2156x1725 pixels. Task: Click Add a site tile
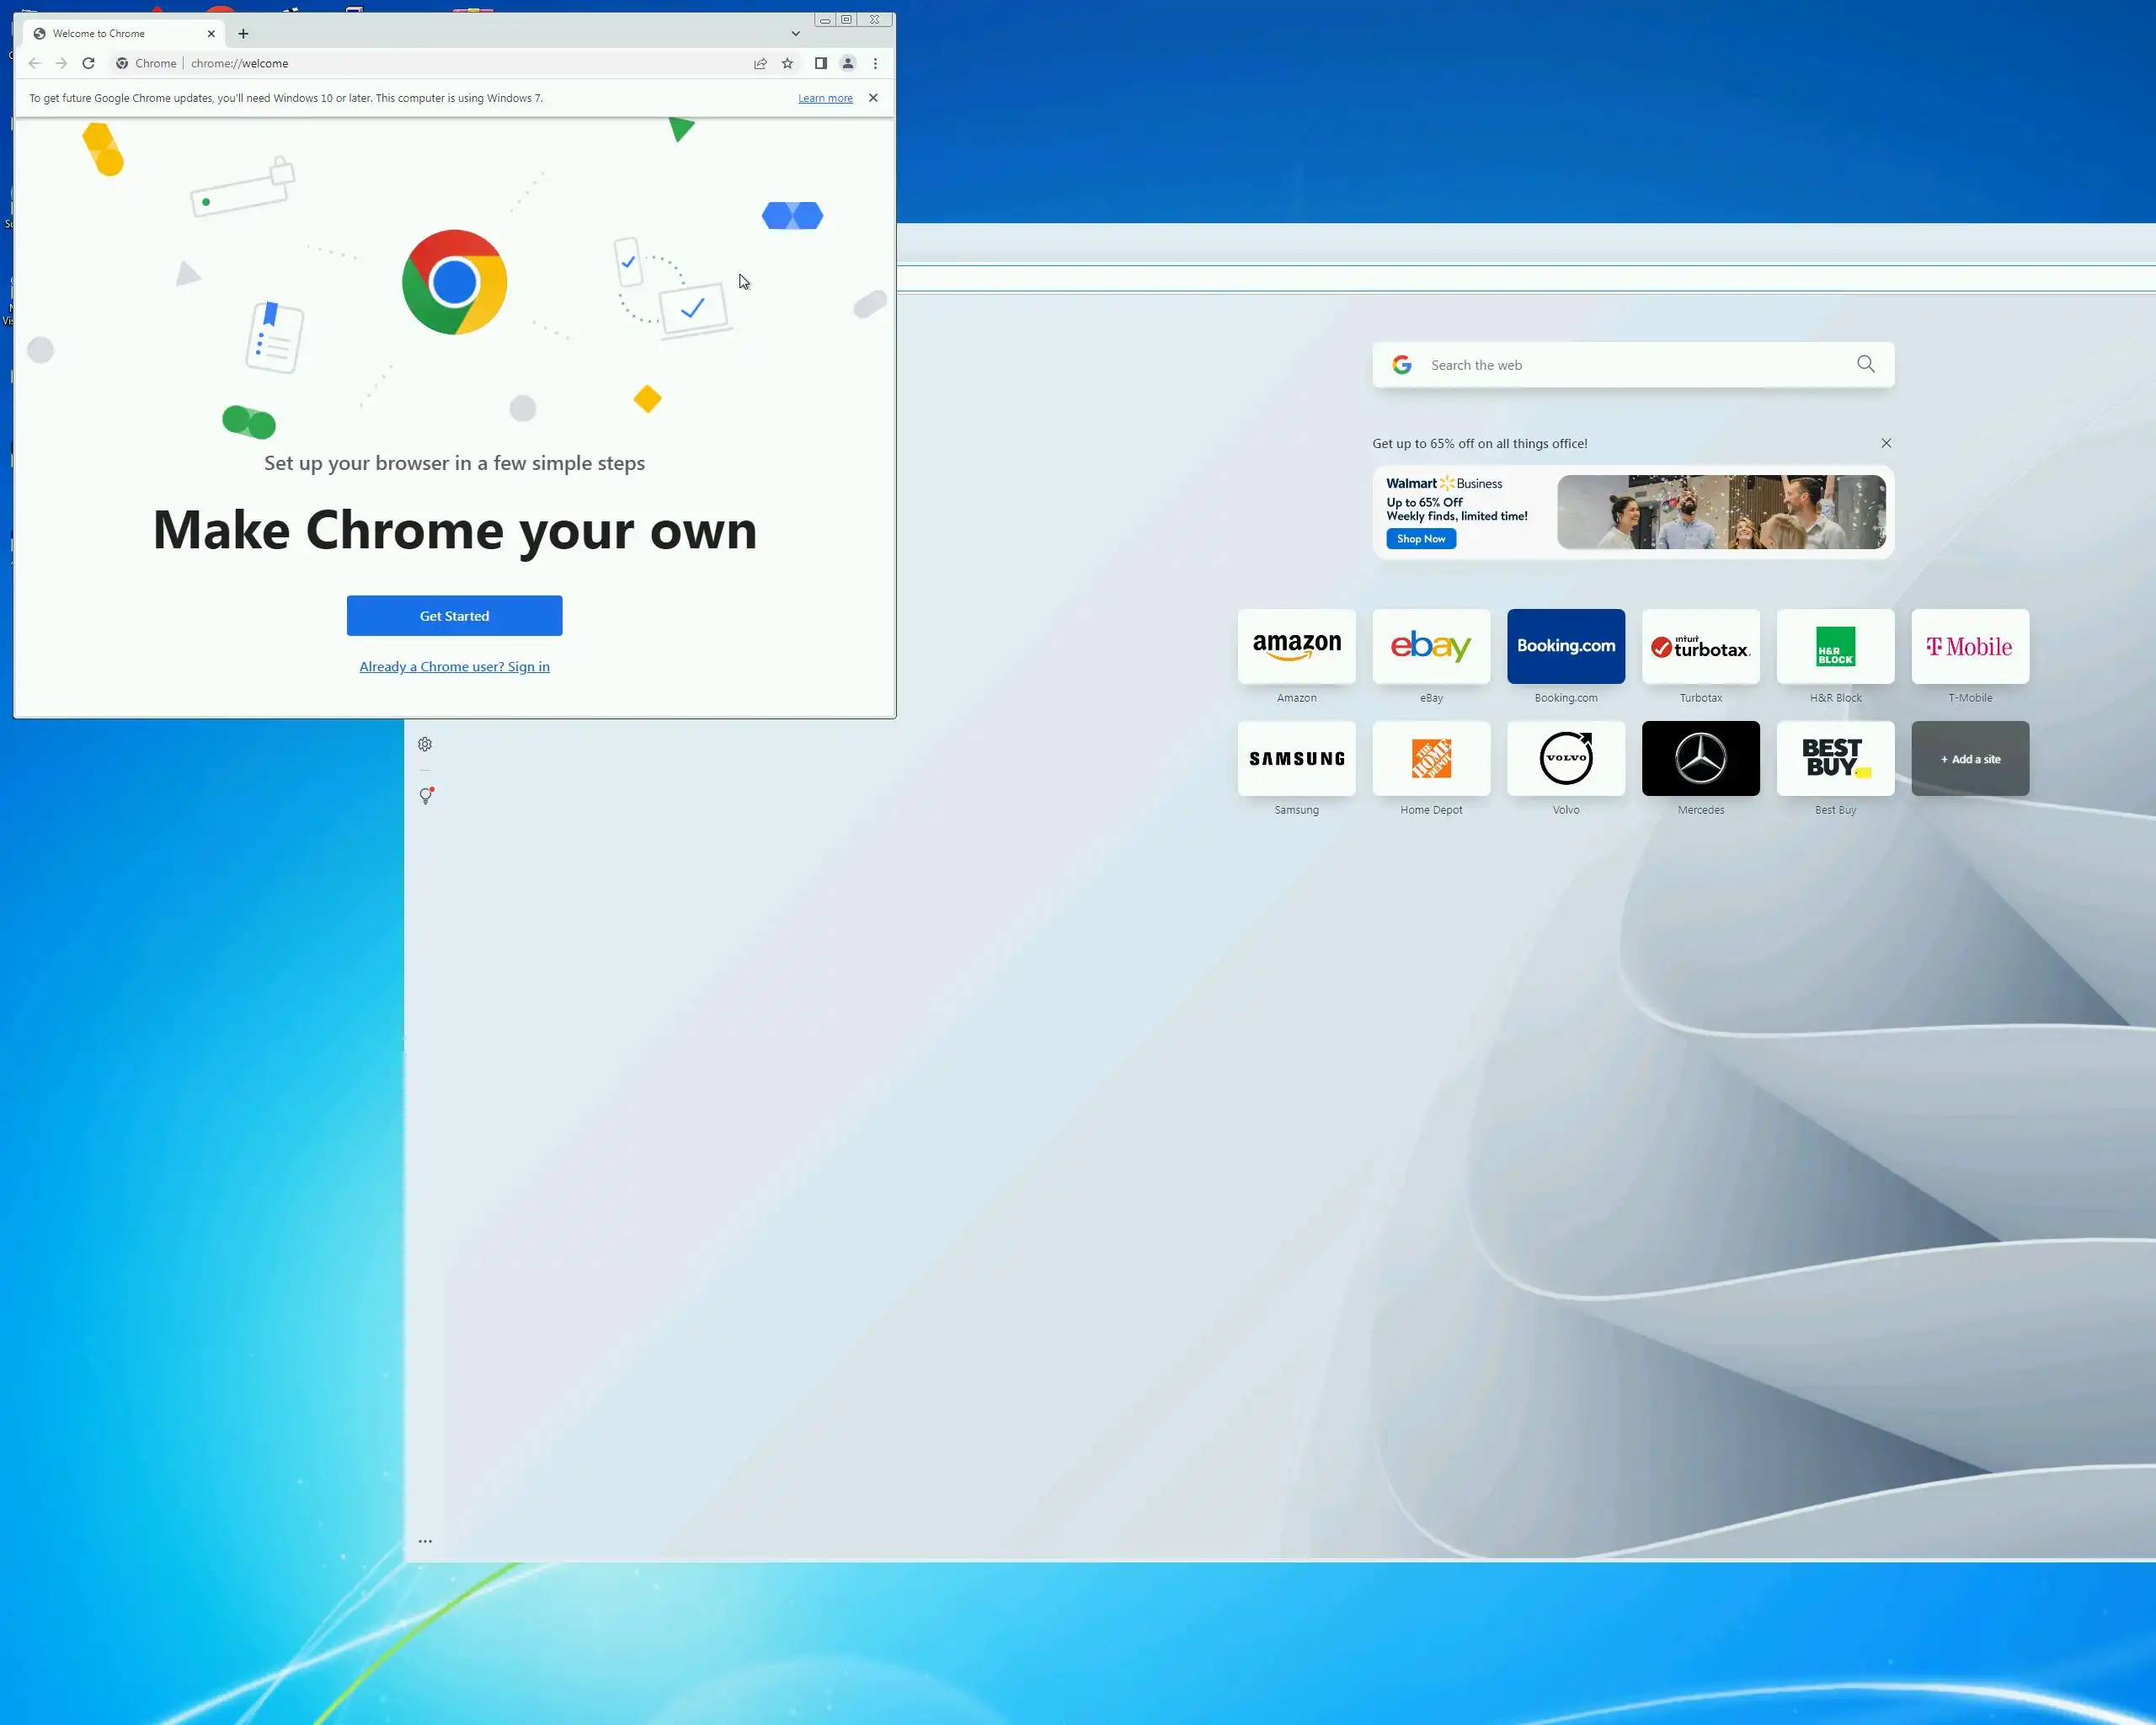click(x=1970, y=759)
